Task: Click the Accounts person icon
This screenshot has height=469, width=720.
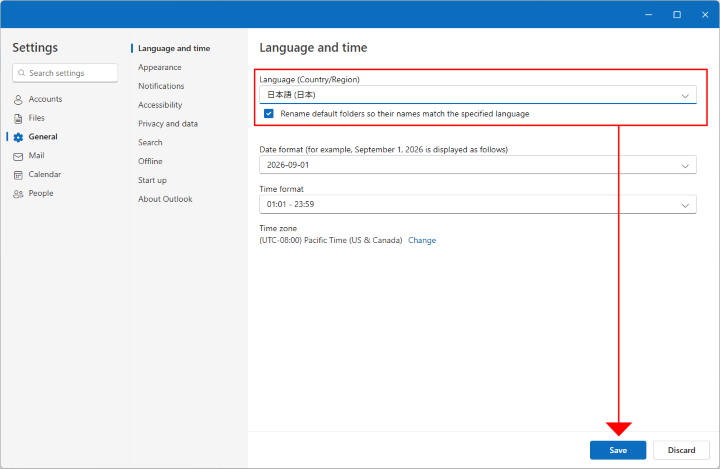Action: tap(18, 99)
